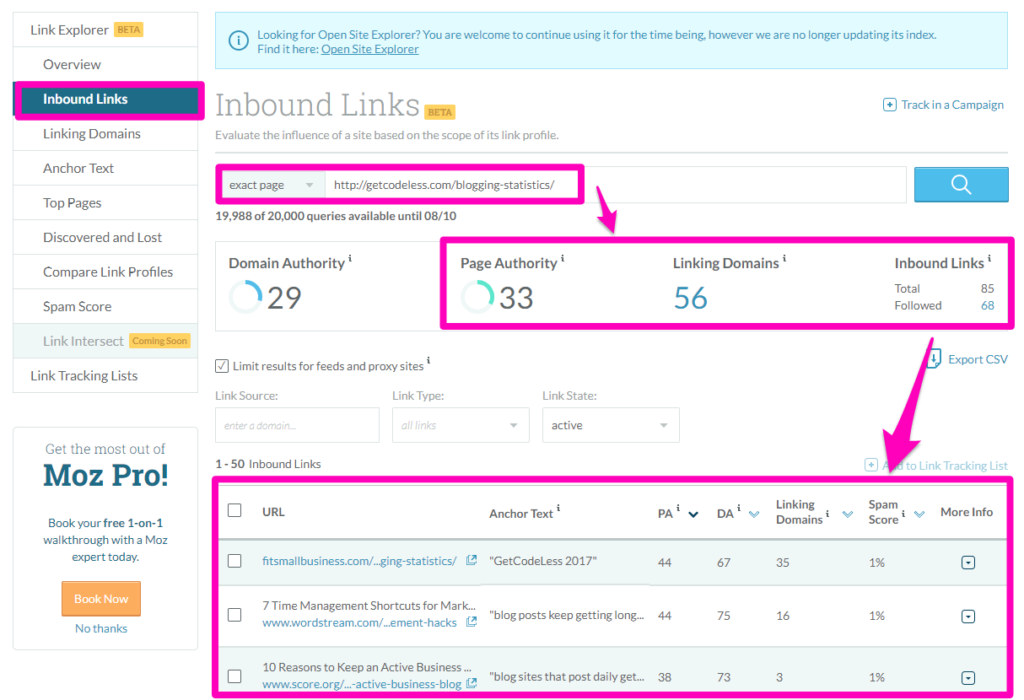Click Export CSV link
Screen dimensions: 1024x700
978,359
